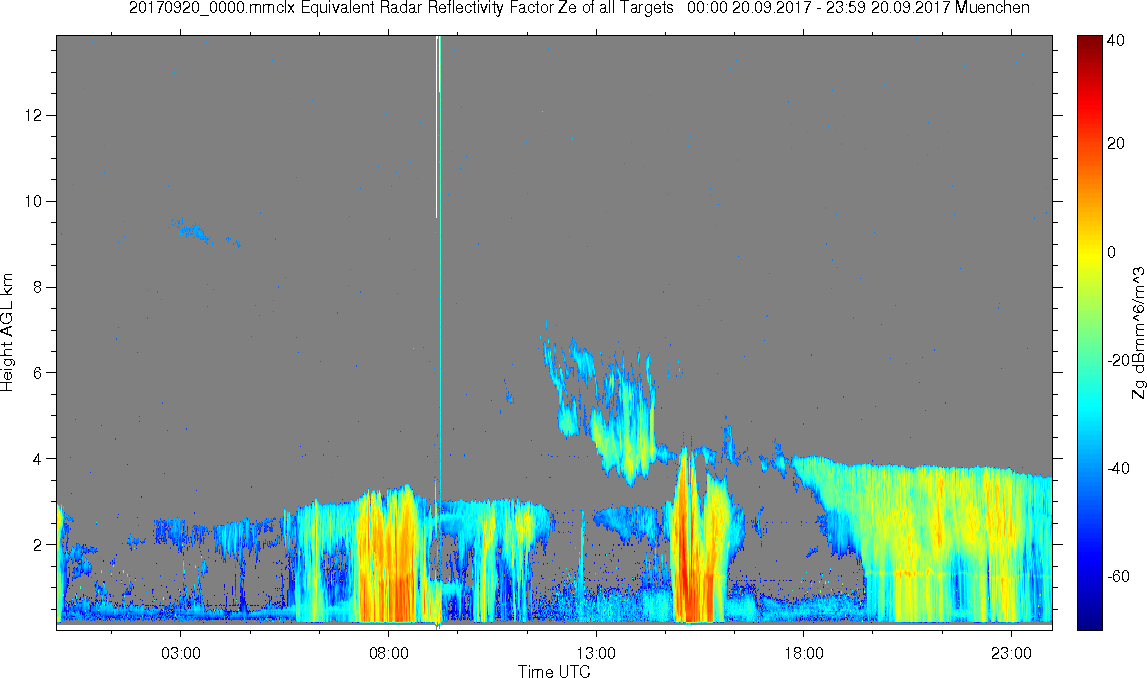This screenshot has width=1147, height=678.
Task: Click the '18:00' time tick label
Action: click(x=804, y=653)
